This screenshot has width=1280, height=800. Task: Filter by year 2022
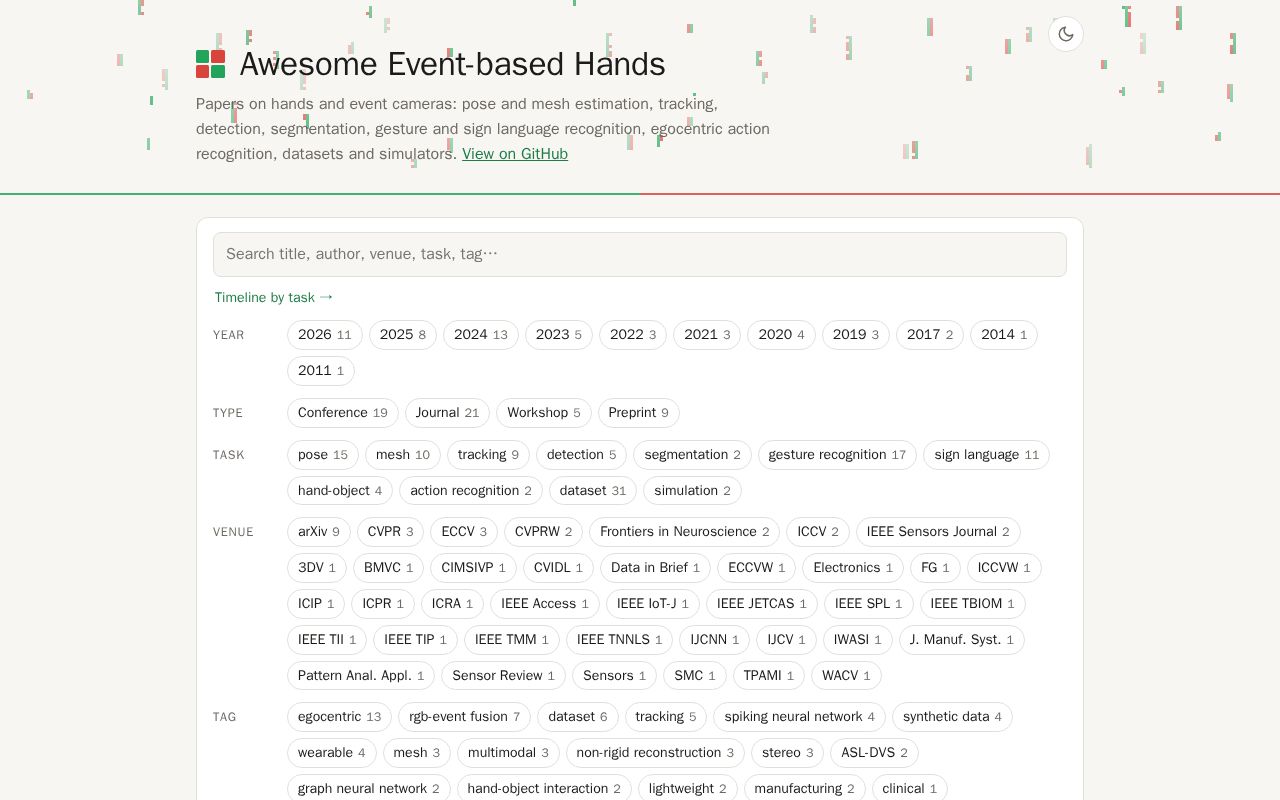pyautogui.click(x=633, y=335)
